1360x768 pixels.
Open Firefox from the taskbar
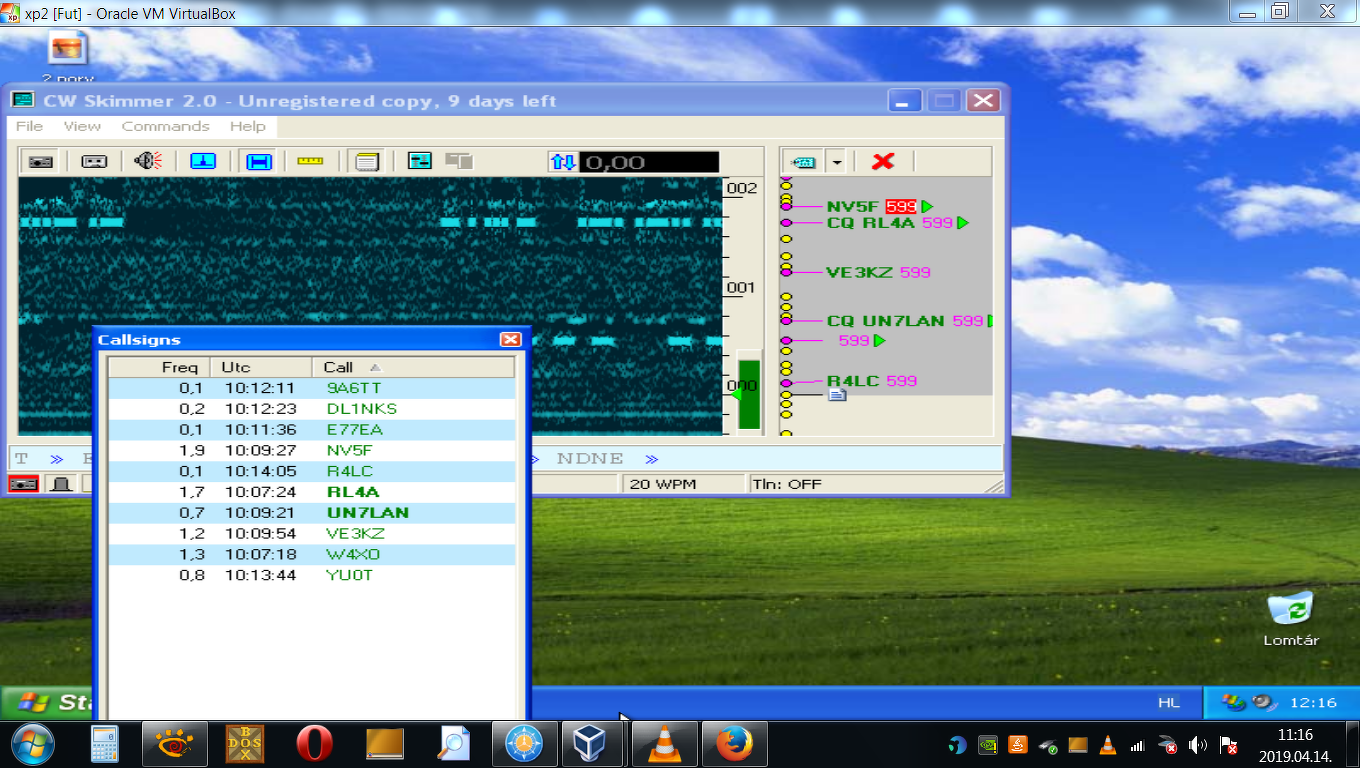(x=734, y=744)
